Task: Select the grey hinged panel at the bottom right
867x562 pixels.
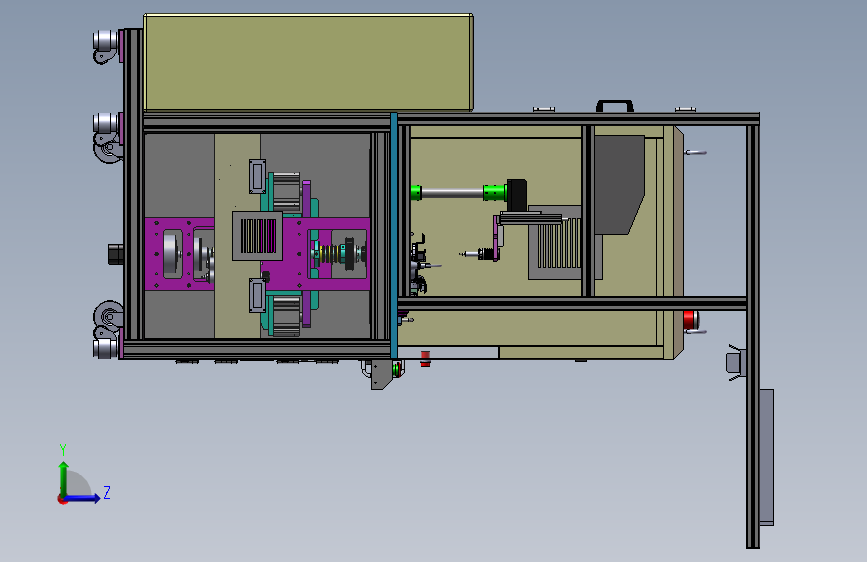Action: point(766,457)
